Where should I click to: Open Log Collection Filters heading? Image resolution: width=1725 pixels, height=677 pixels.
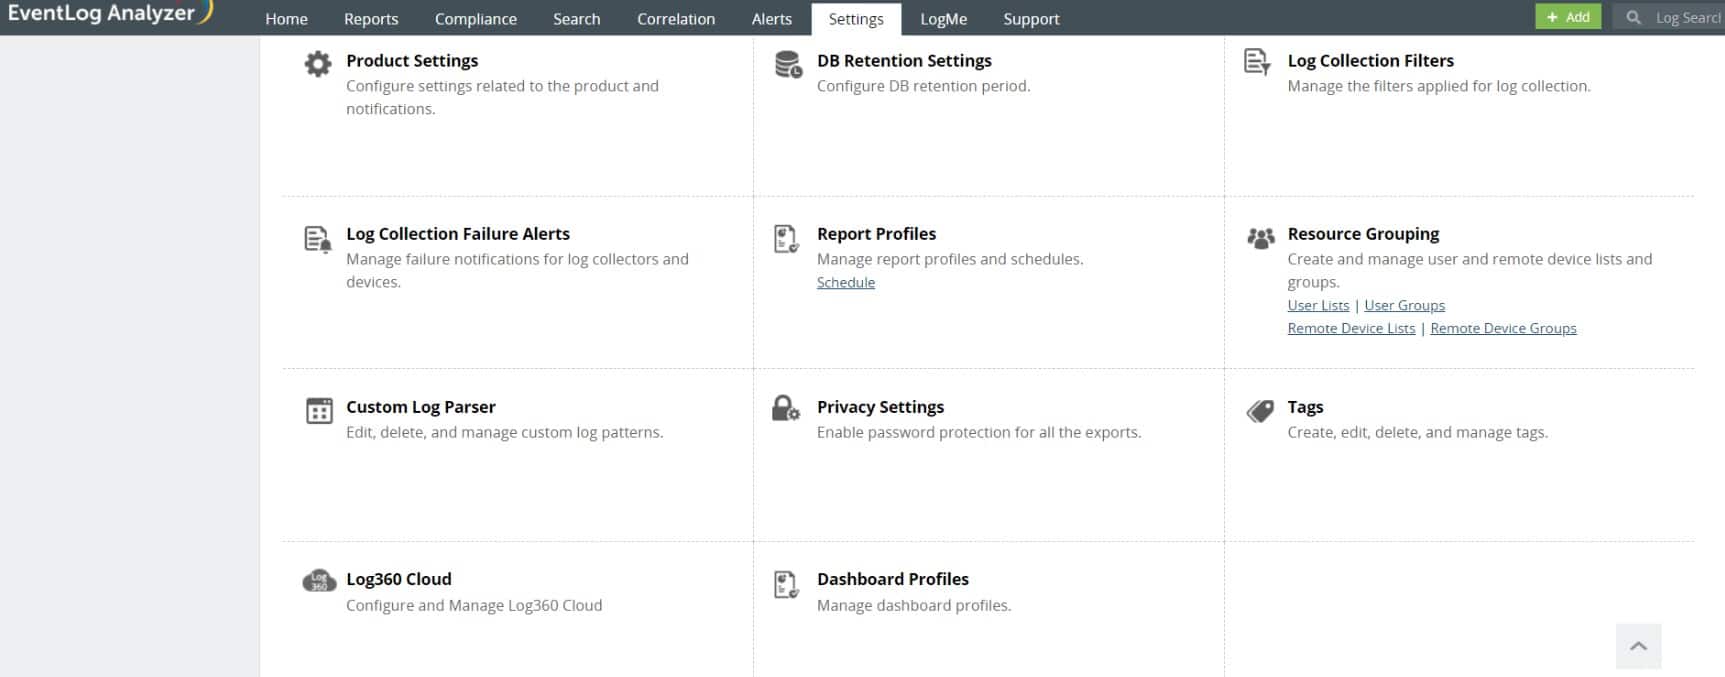point(1370,61)
